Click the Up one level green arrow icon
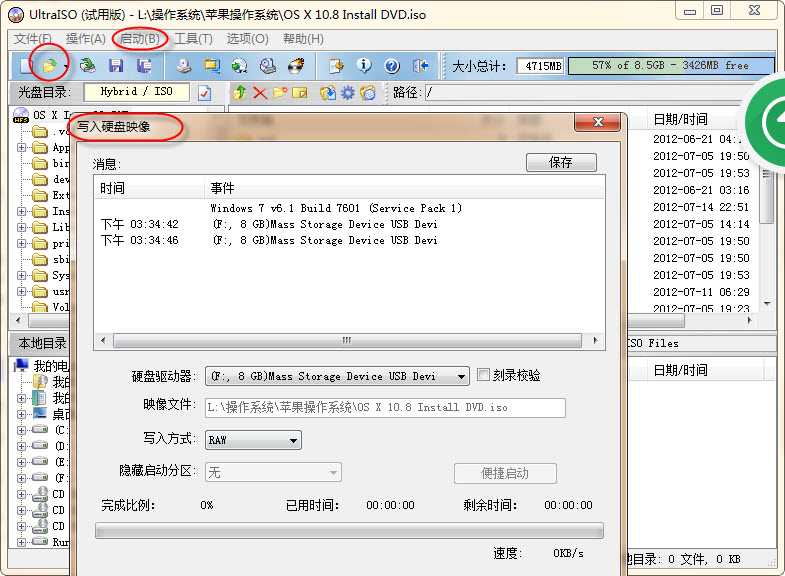Screen dimensions: 785x576 click(240, 93)
